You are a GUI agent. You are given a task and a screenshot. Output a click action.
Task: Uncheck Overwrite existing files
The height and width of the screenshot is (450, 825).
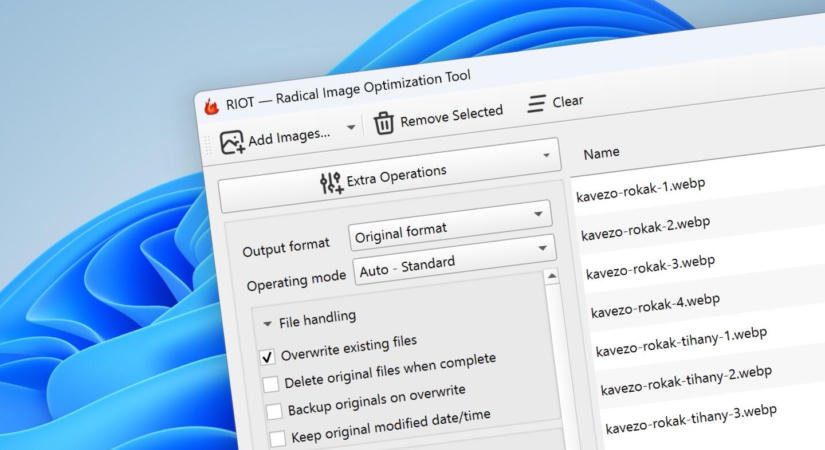point(267,357)
